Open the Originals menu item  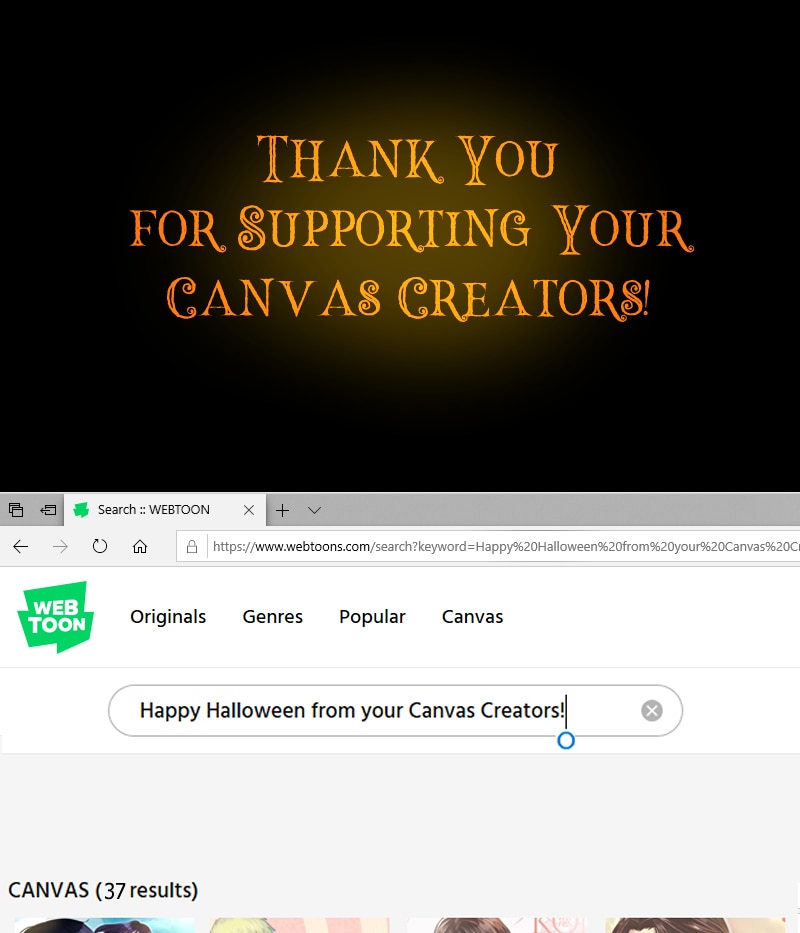168,617
